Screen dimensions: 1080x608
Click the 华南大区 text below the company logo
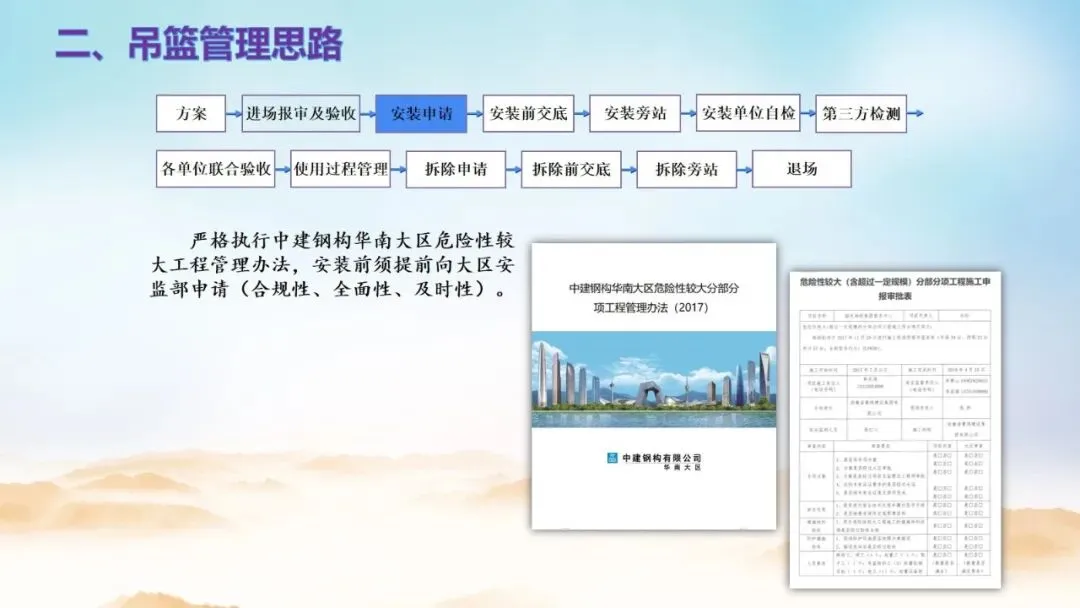pos(682,468)
